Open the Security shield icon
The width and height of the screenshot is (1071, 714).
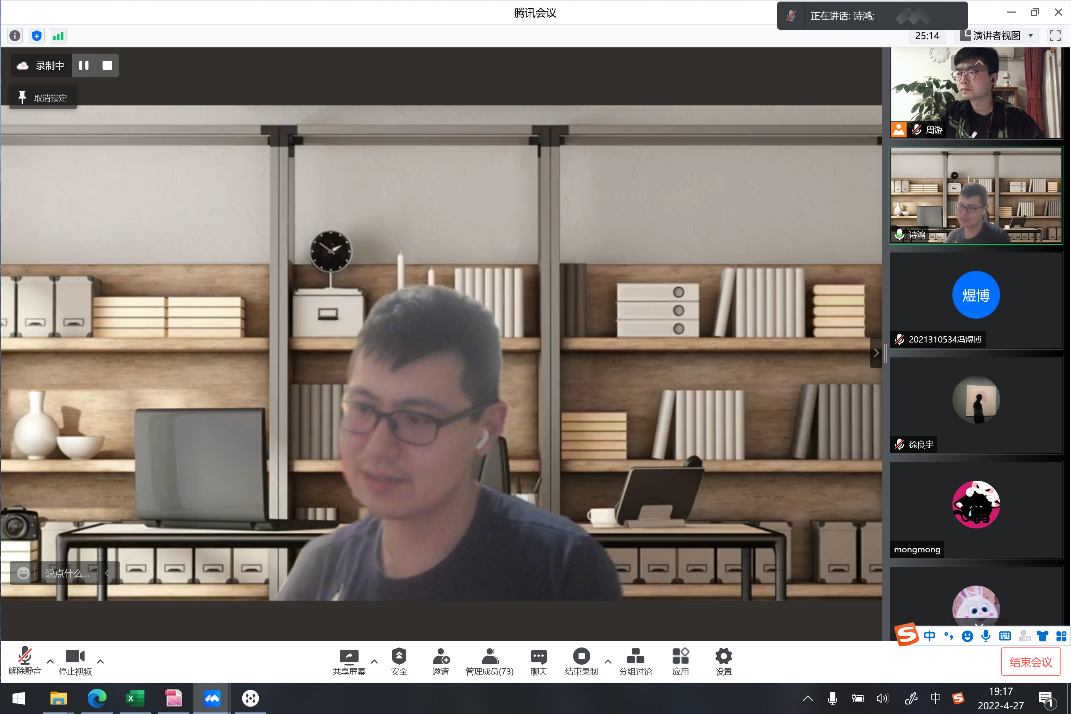point(399,657)
